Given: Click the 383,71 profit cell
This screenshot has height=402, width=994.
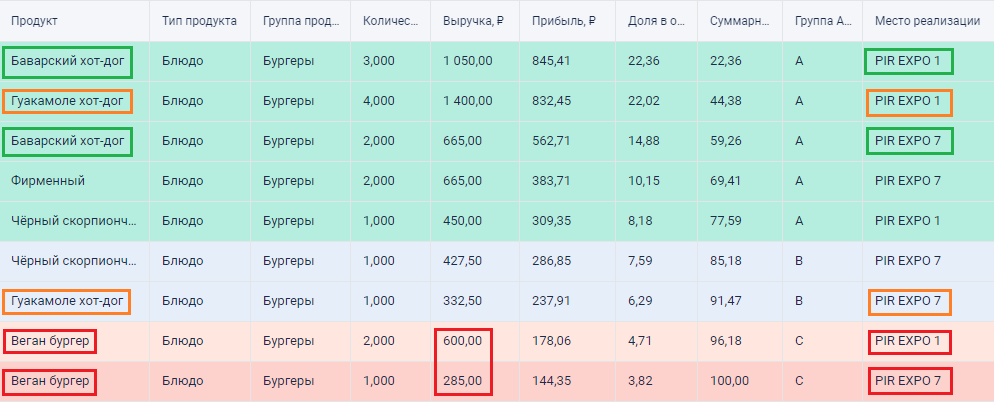Looking at the screenshot, I should (552, 181).
